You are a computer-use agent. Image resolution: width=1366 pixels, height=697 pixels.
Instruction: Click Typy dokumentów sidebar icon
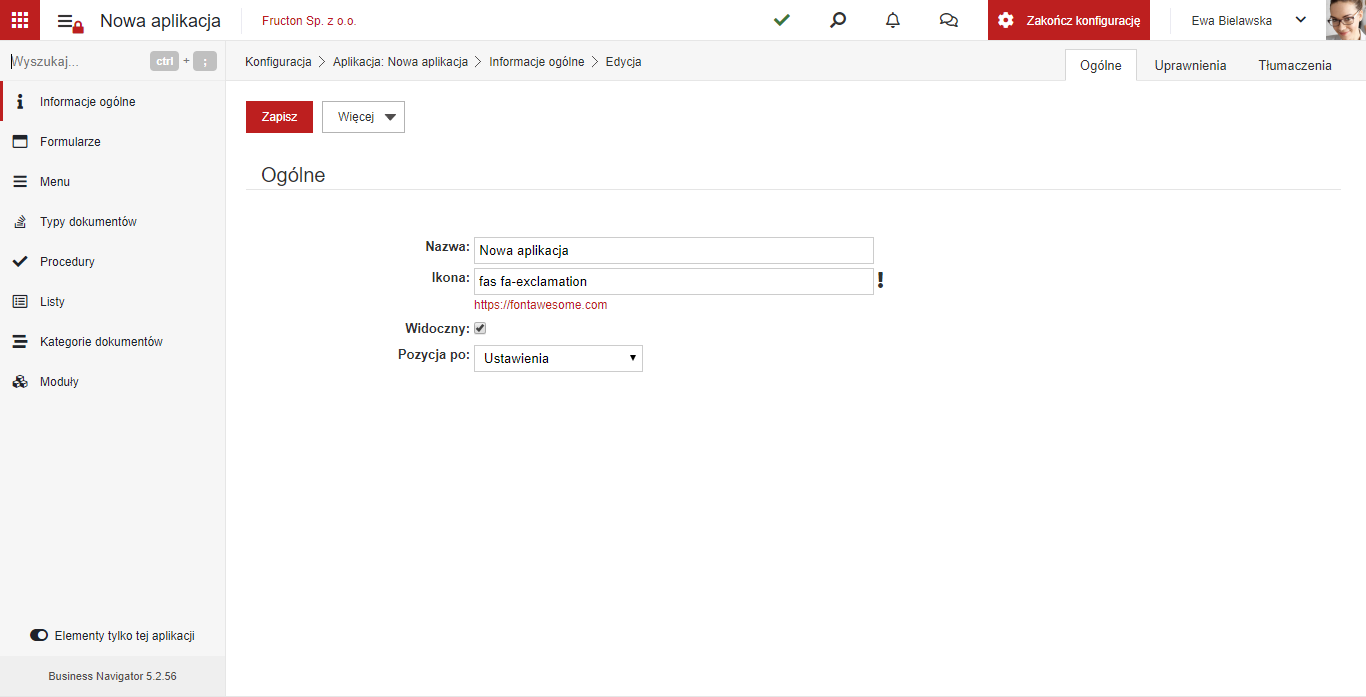coord(20,222)
